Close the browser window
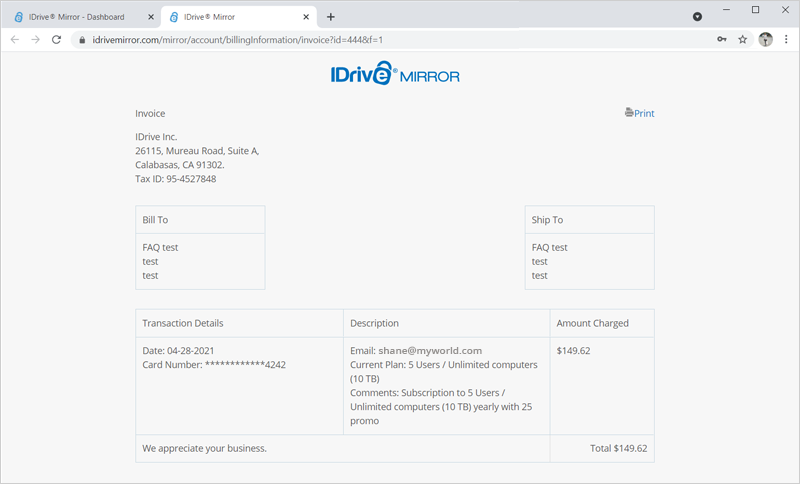The height and width of the screenshot is (484, 800). point(785,10)
